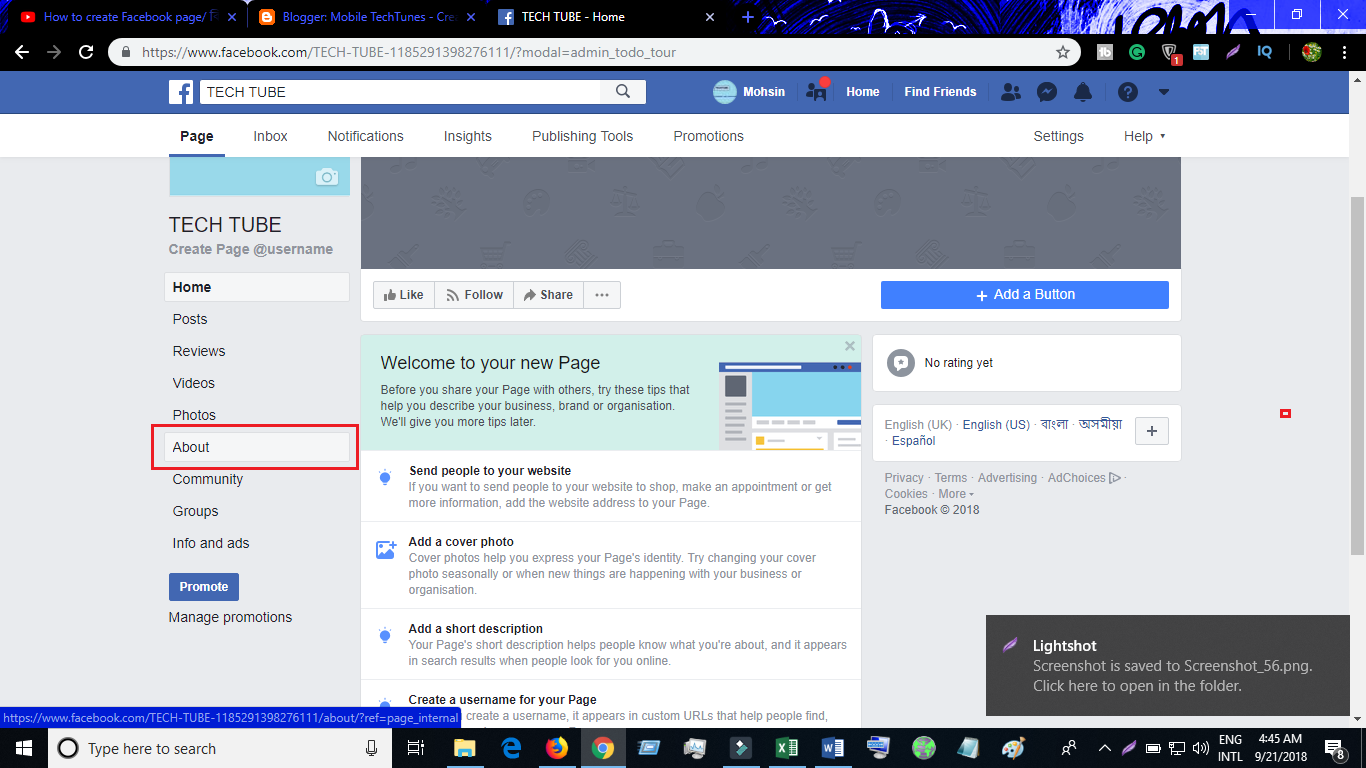Click the camera icon on the profile picture
This screenshot has height=768, width=1366.
pos(327,177)
